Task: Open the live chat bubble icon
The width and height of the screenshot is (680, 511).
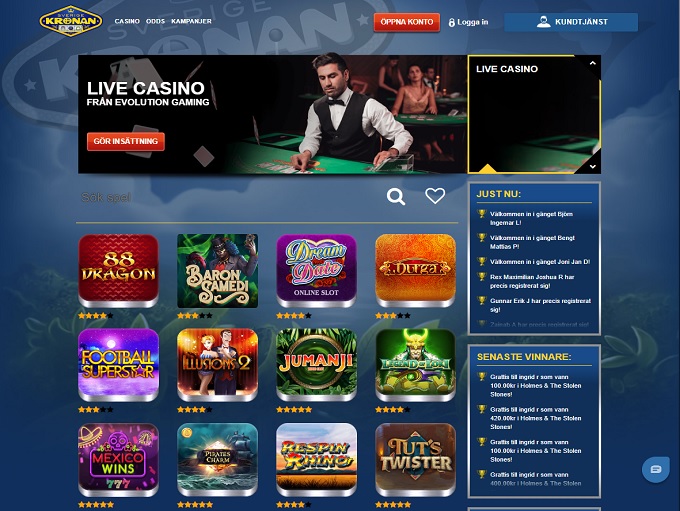Action: click(656, 469)
